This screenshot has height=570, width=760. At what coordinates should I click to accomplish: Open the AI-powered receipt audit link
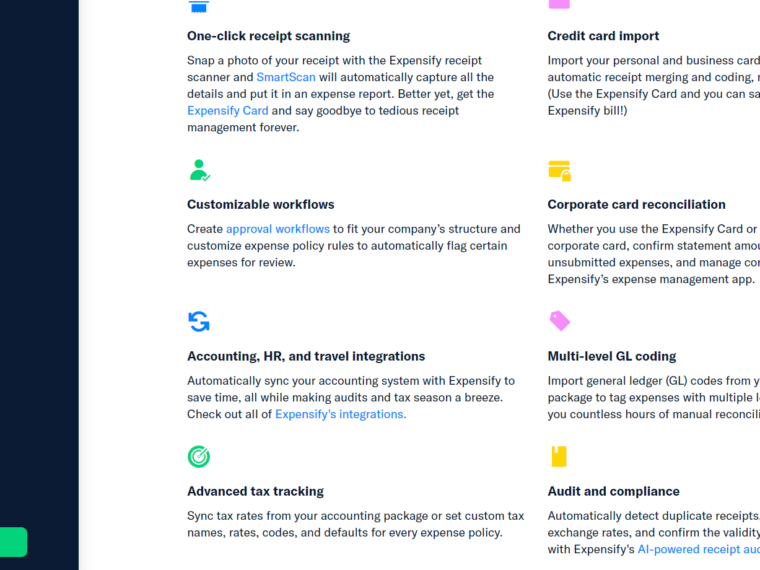point(698,549)
